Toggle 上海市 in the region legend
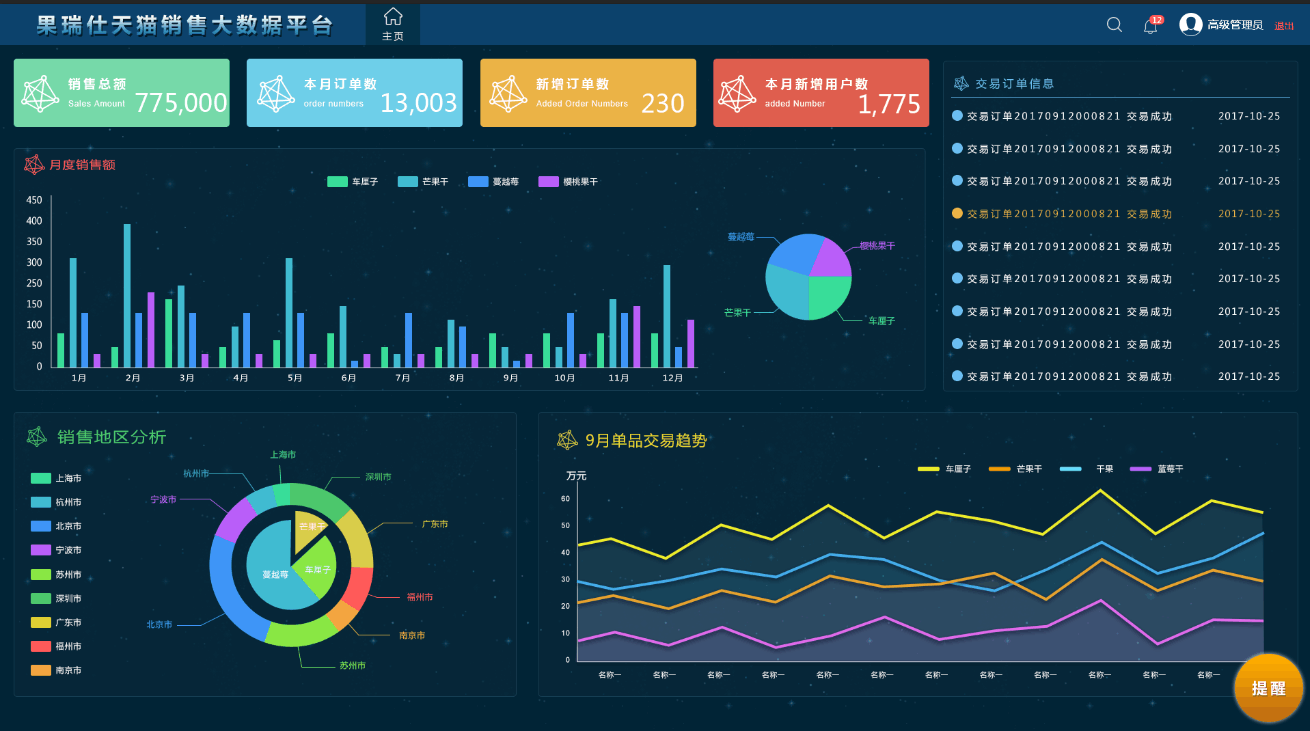The width and height of the screenshot is (1310, 731). [41, 479]
